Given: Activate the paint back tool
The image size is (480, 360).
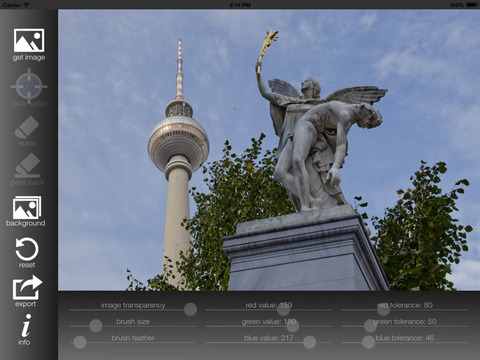Looking at the screenshot, I should 27,169.
